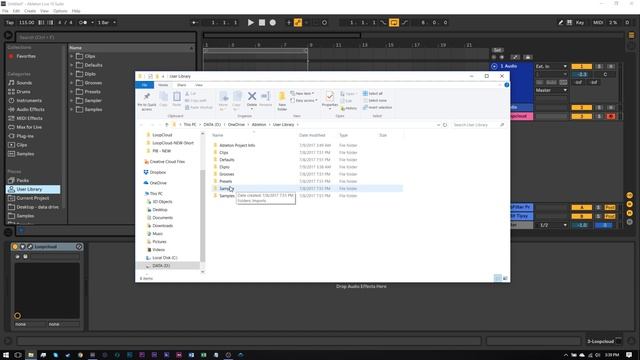Expand the Sampler folder in Ableton browser
Screen dimensions: 640x360
(x=72, y=101)
